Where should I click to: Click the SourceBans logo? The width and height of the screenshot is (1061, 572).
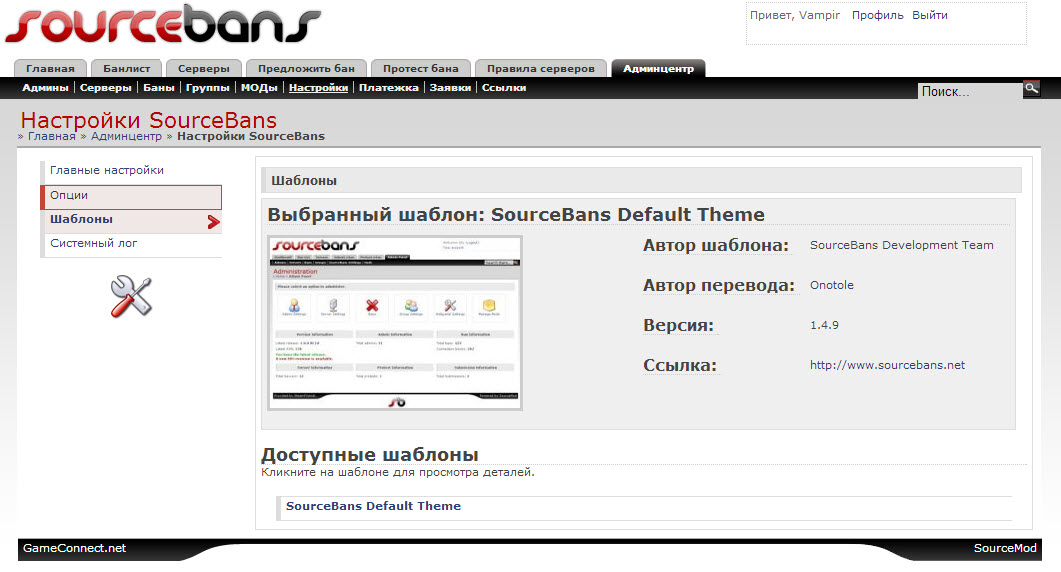click(x=163, y=24)
